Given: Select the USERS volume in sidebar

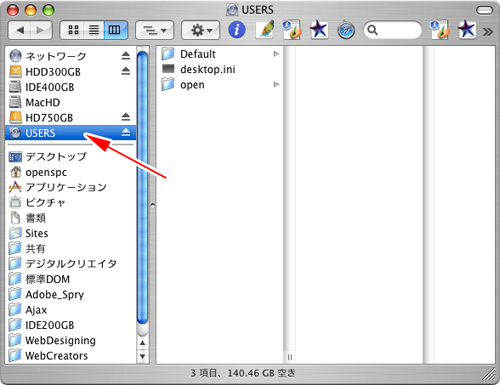Looking at the screenshot, I should 70,133.
